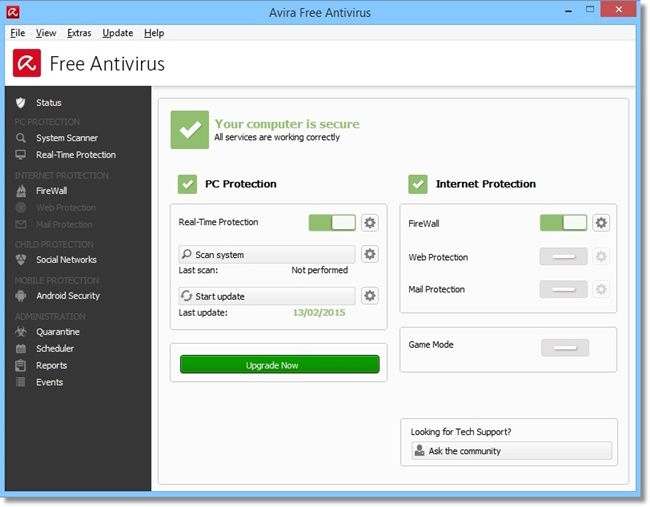Open Real-Time Protection in sidebar
650x507 pixels.
(x=76, y=155)
